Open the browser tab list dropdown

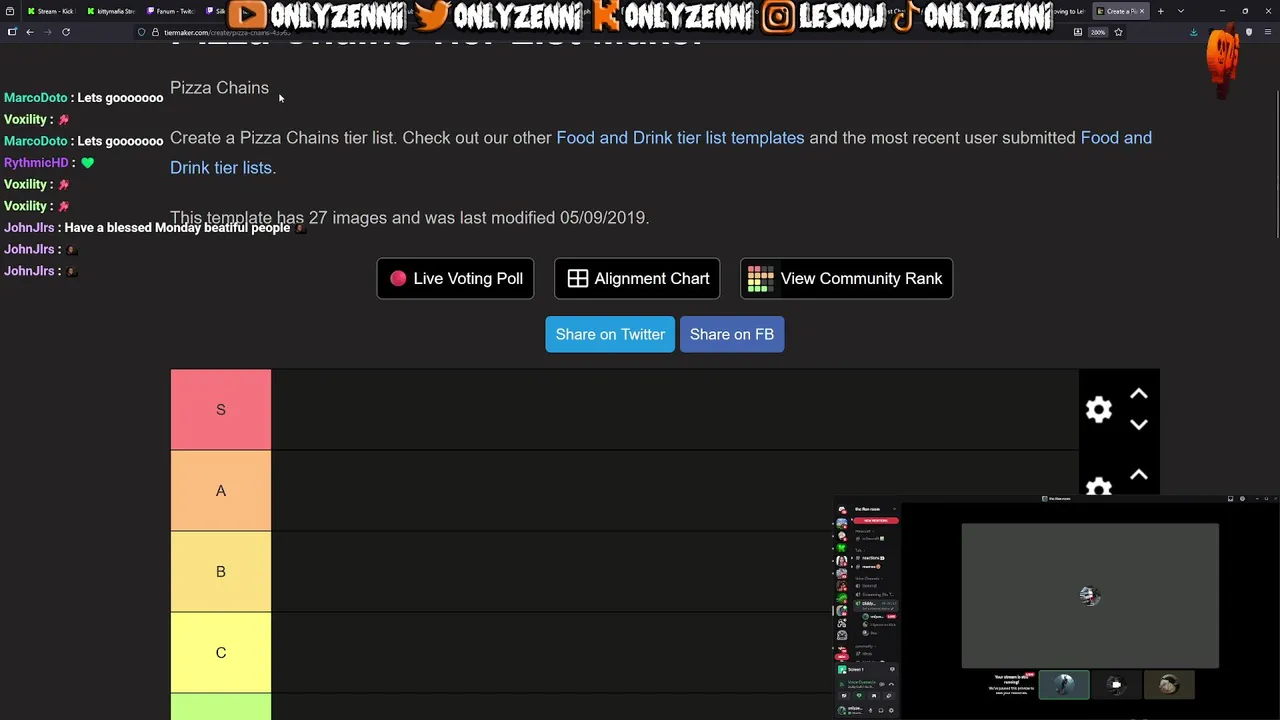(x=1181, y=11)
